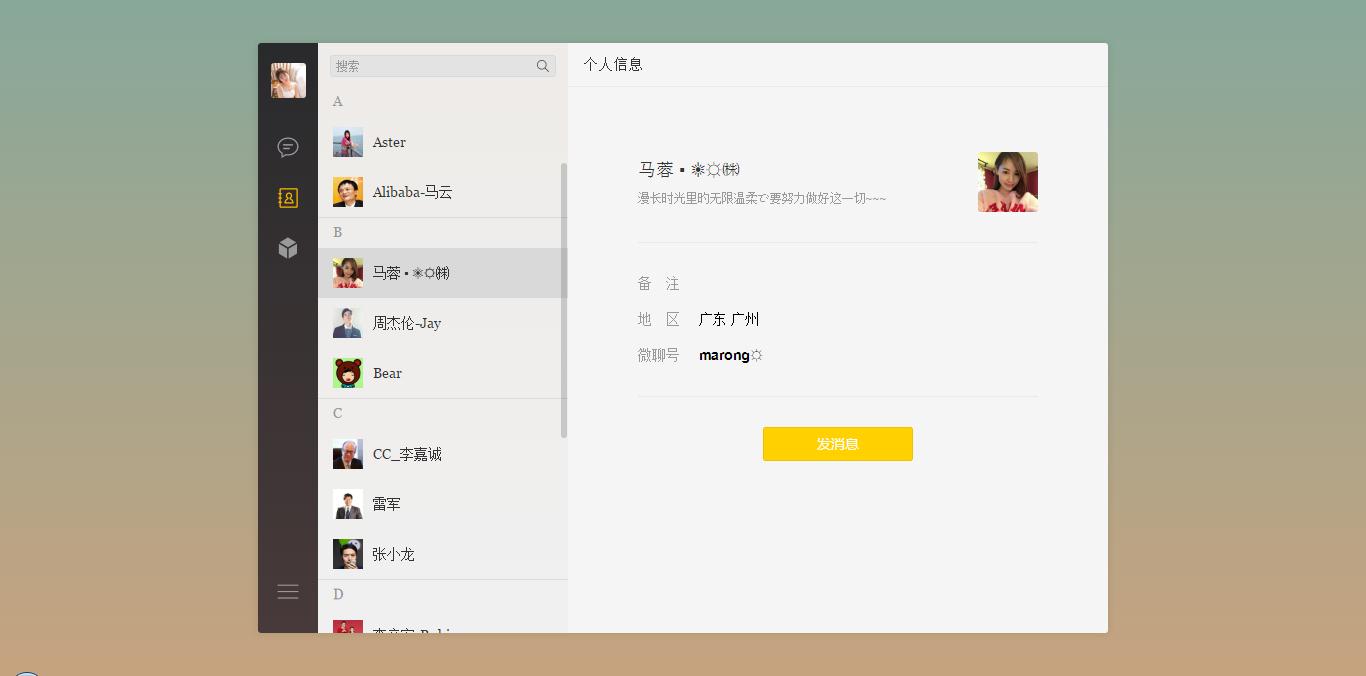Click the large profile photo of 马蓉
This screenshot has height=676, width=1366.
pos(1008,182)
